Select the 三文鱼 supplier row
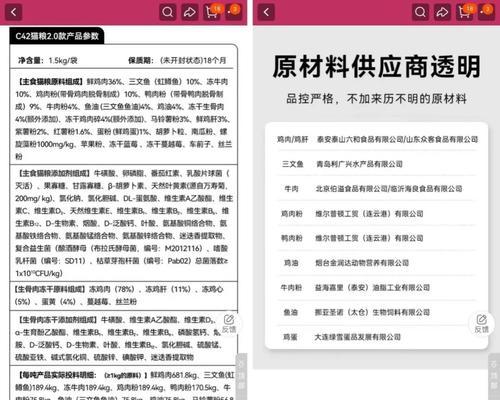 click(x=377, y=164)
